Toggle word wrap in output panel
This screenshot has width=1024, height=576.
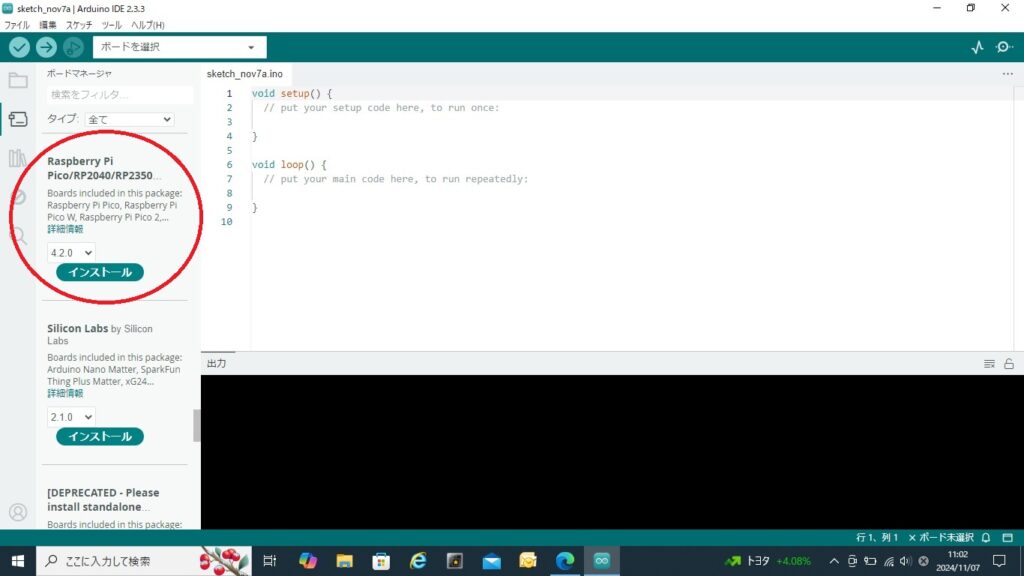[x=989, y=364]
